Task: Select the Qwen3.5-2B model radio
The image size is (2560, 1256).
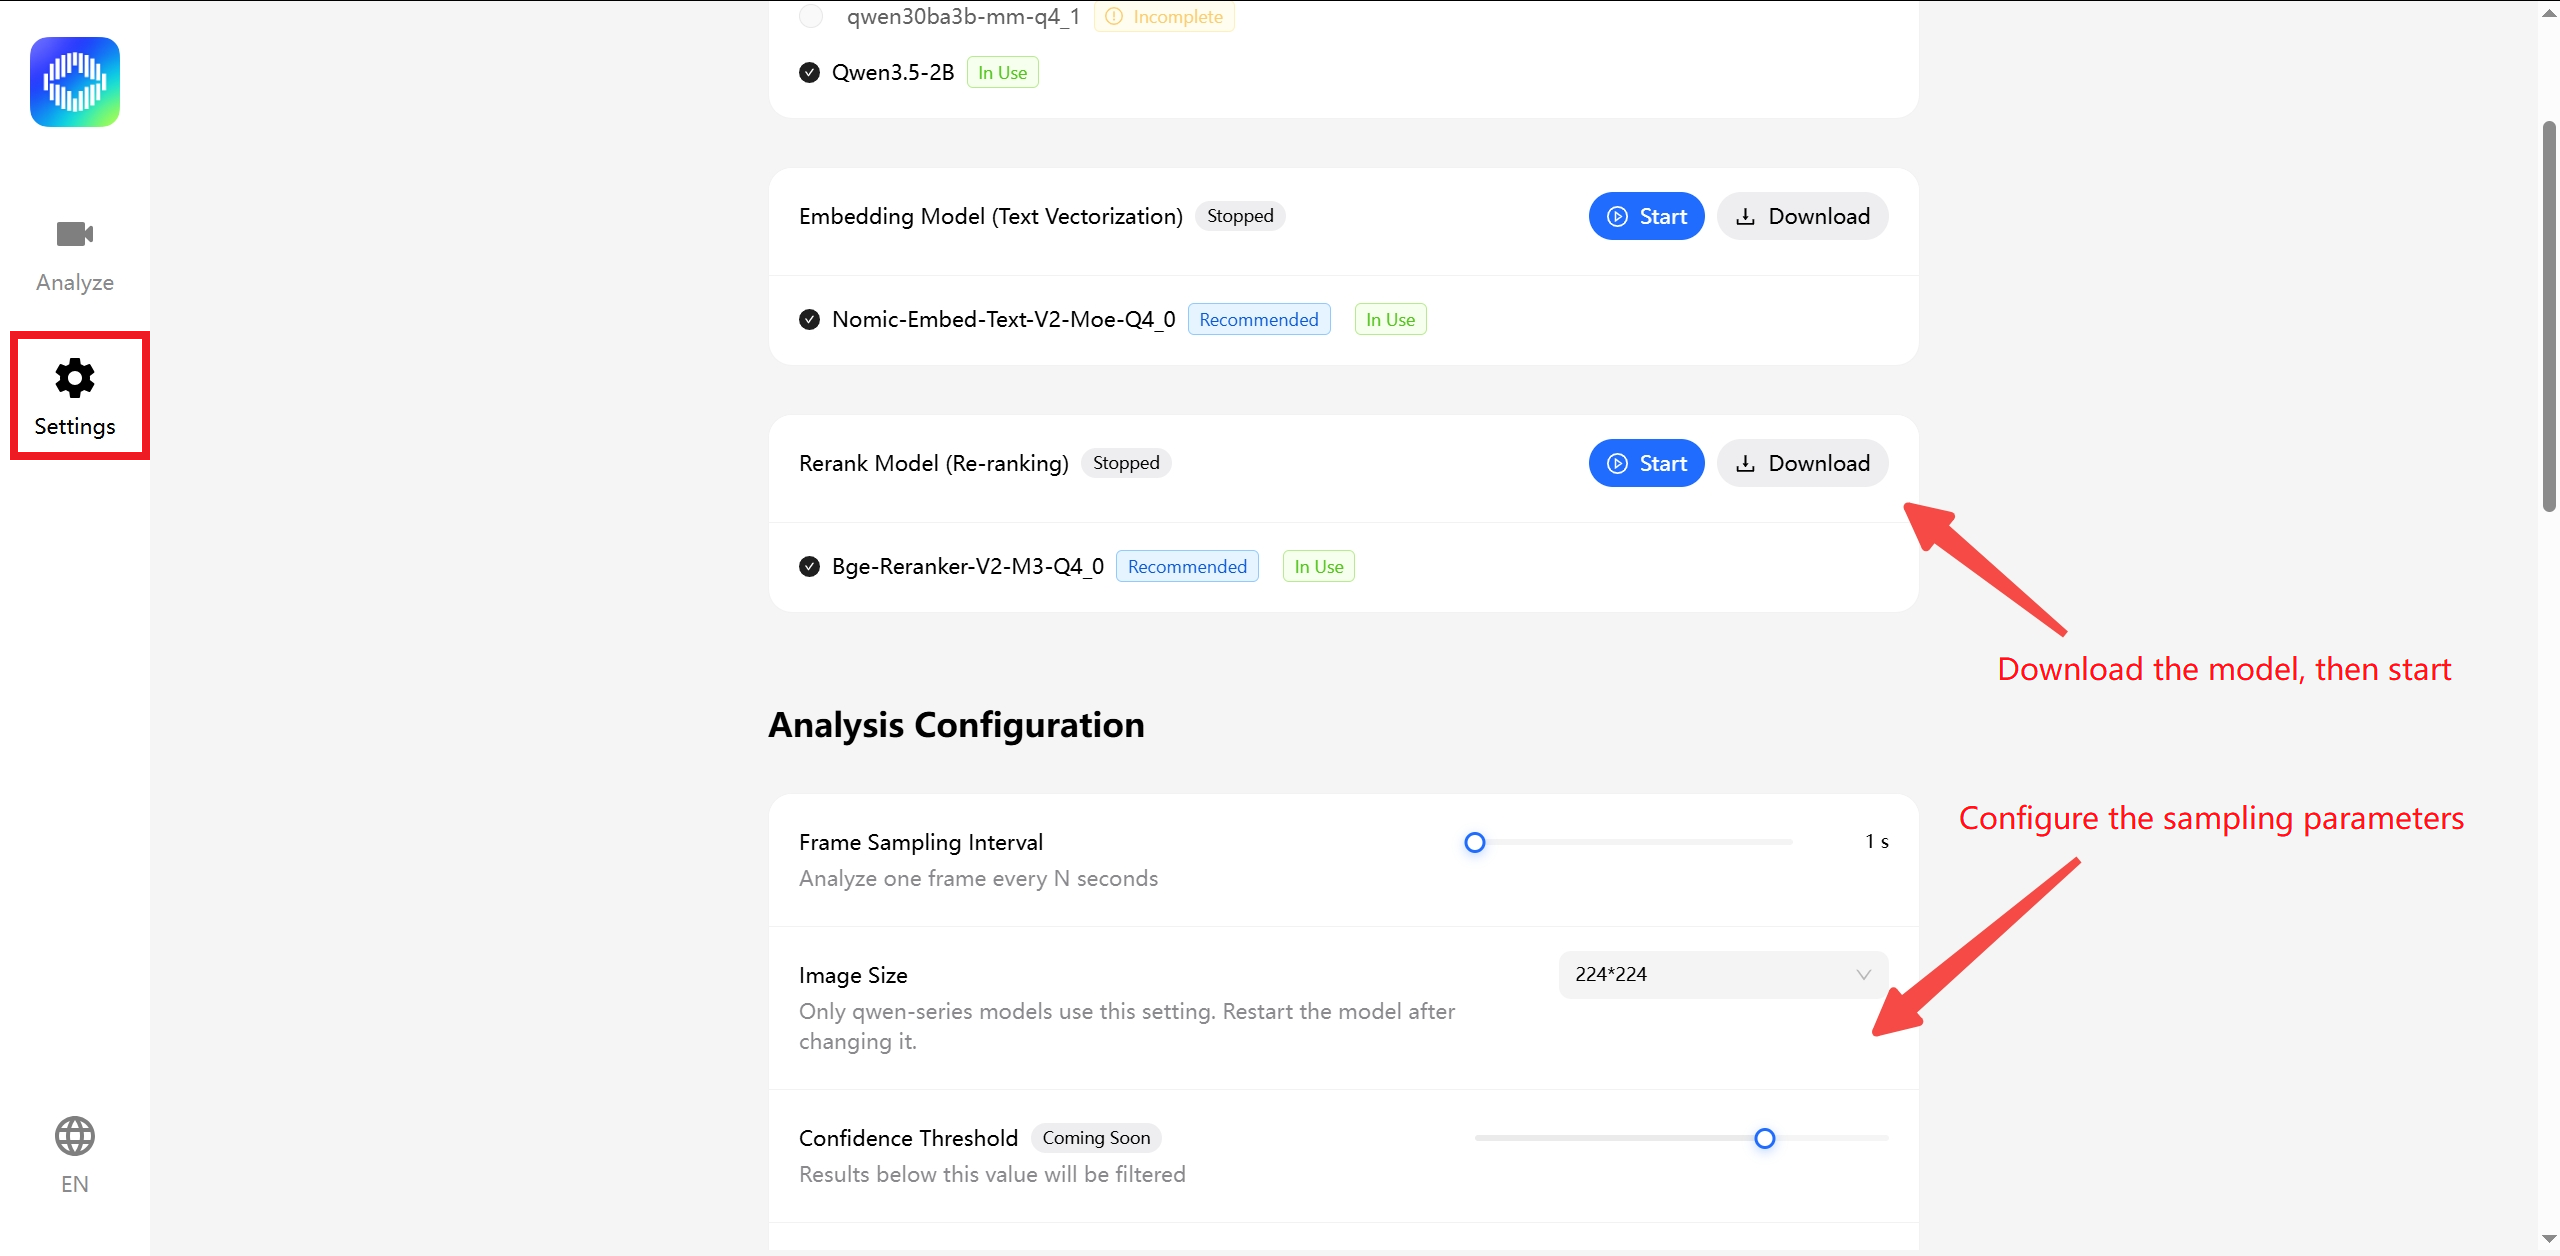Action: coord(810,72)
